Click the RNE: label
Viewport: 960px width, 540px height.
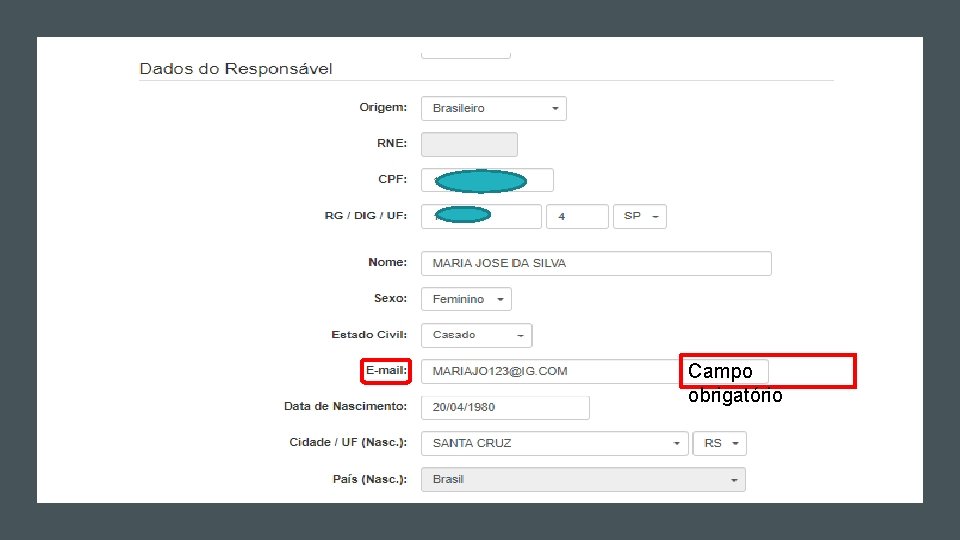click(392, 143)
